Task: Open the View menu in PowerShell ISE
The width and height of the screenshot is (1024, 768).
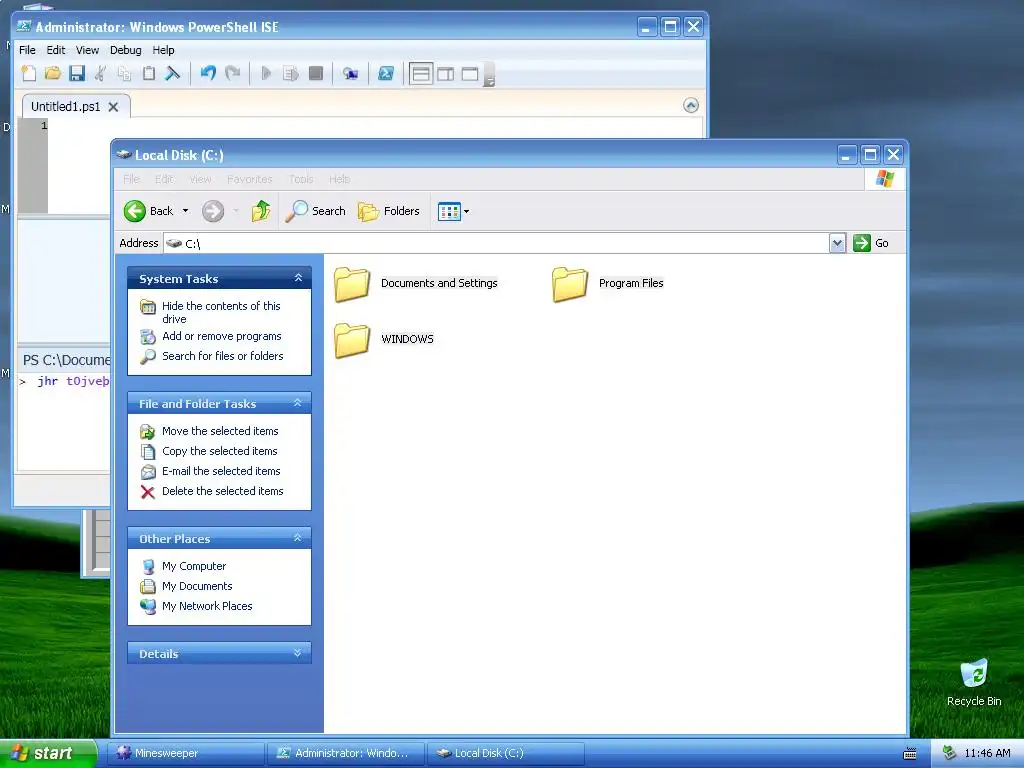Action: 88,50
